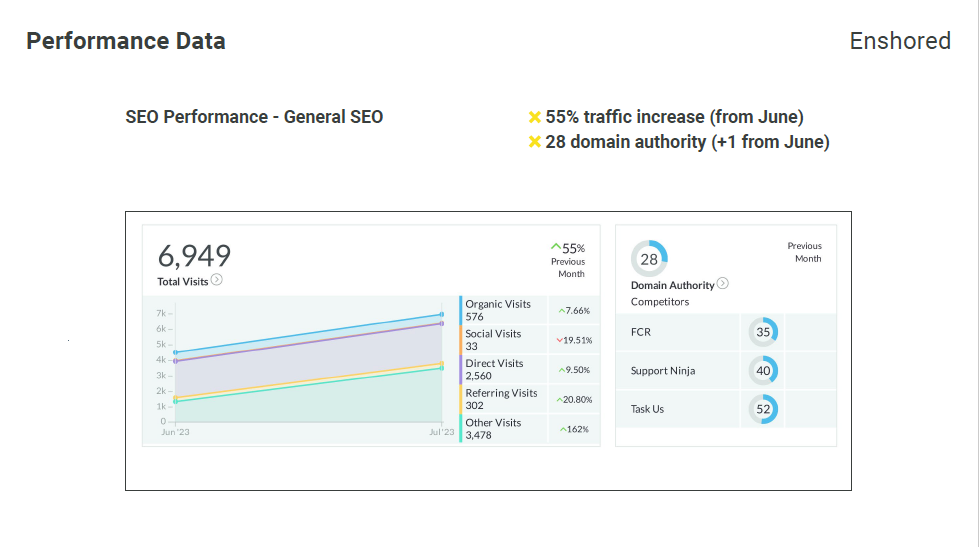979x547 pixels.
Task: Click the Referring Visits 302 row
Action: pyautogui.click(x=529, y=399)
